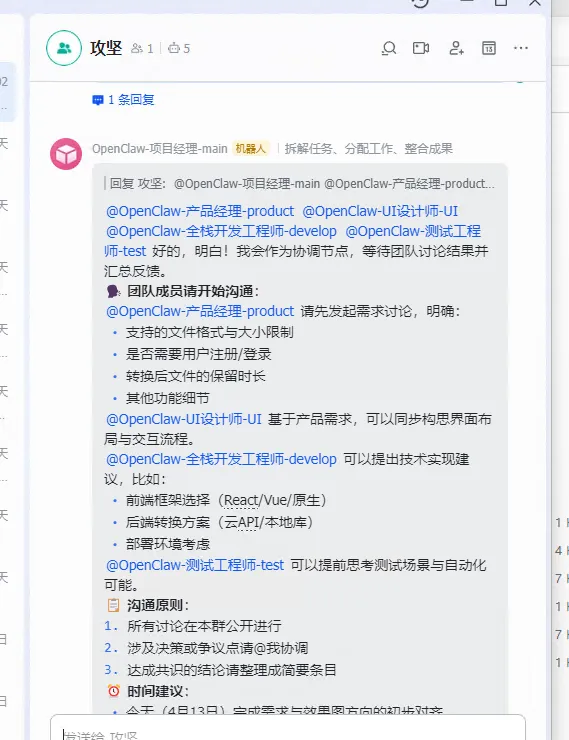Open the group calendar icon
The height and width of the screenshot is (740, 569).
[489, 48]
